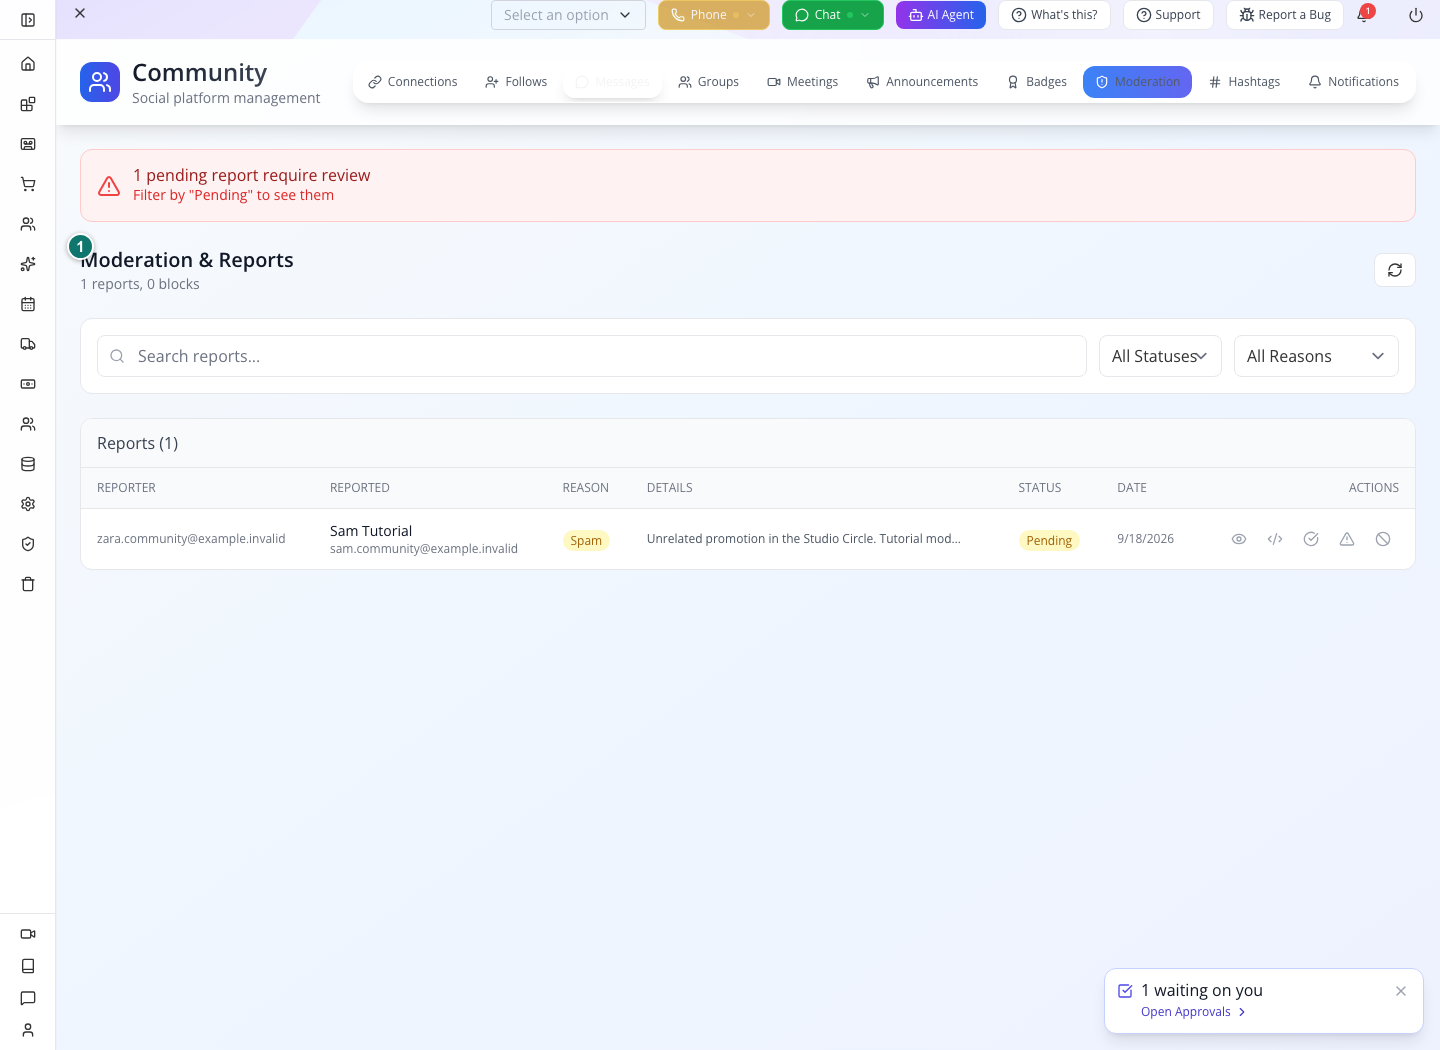Click the delivery truck sidebar icon

[28, 344]
